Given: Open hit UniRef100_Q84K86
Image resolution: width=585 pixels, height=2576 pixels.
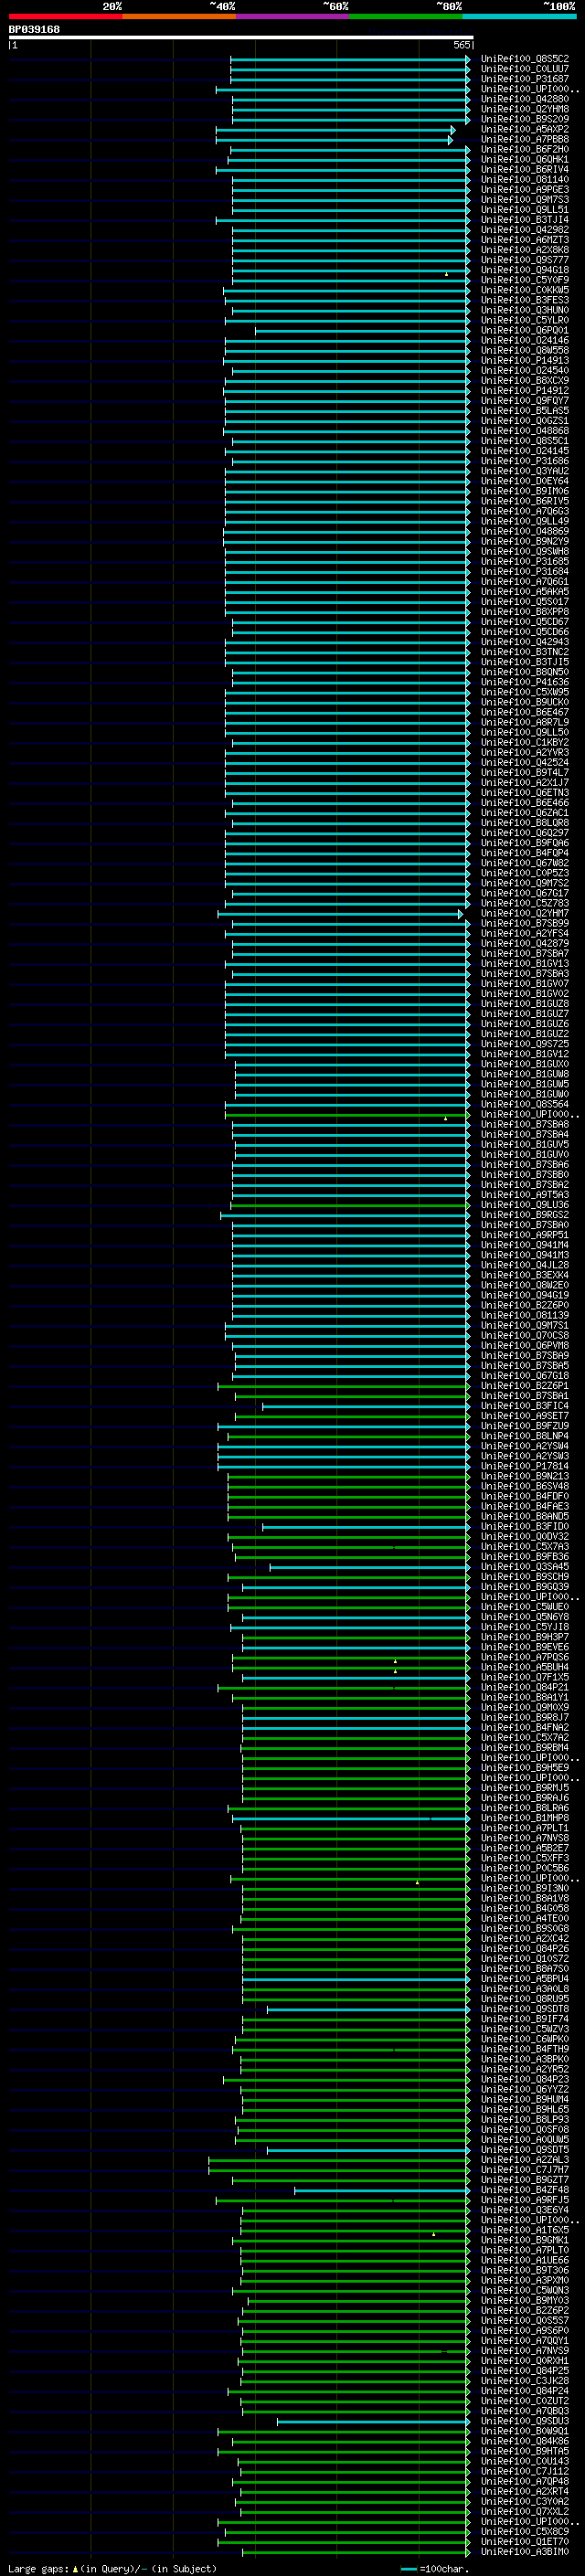Looking at the screenshot, I should coord(525,2441).
